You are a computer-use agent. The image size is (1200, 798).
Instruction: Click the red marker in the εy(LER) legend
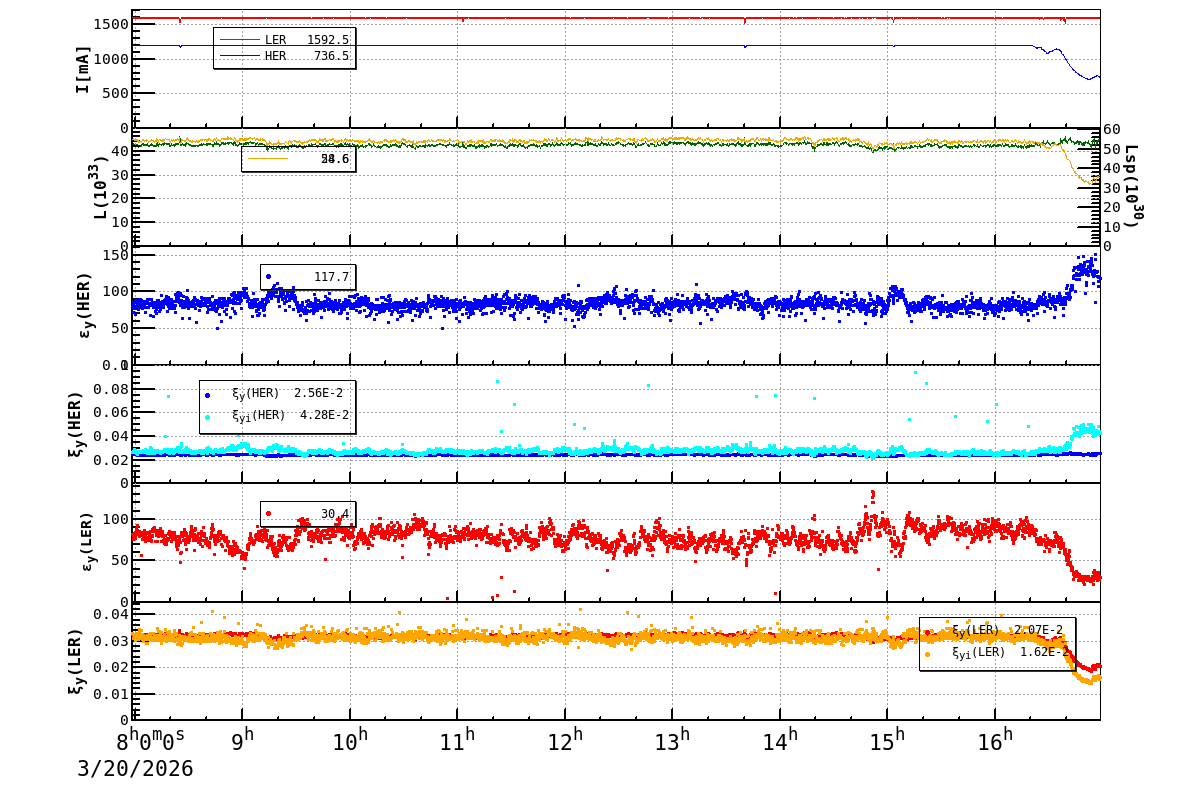(268, 514)
